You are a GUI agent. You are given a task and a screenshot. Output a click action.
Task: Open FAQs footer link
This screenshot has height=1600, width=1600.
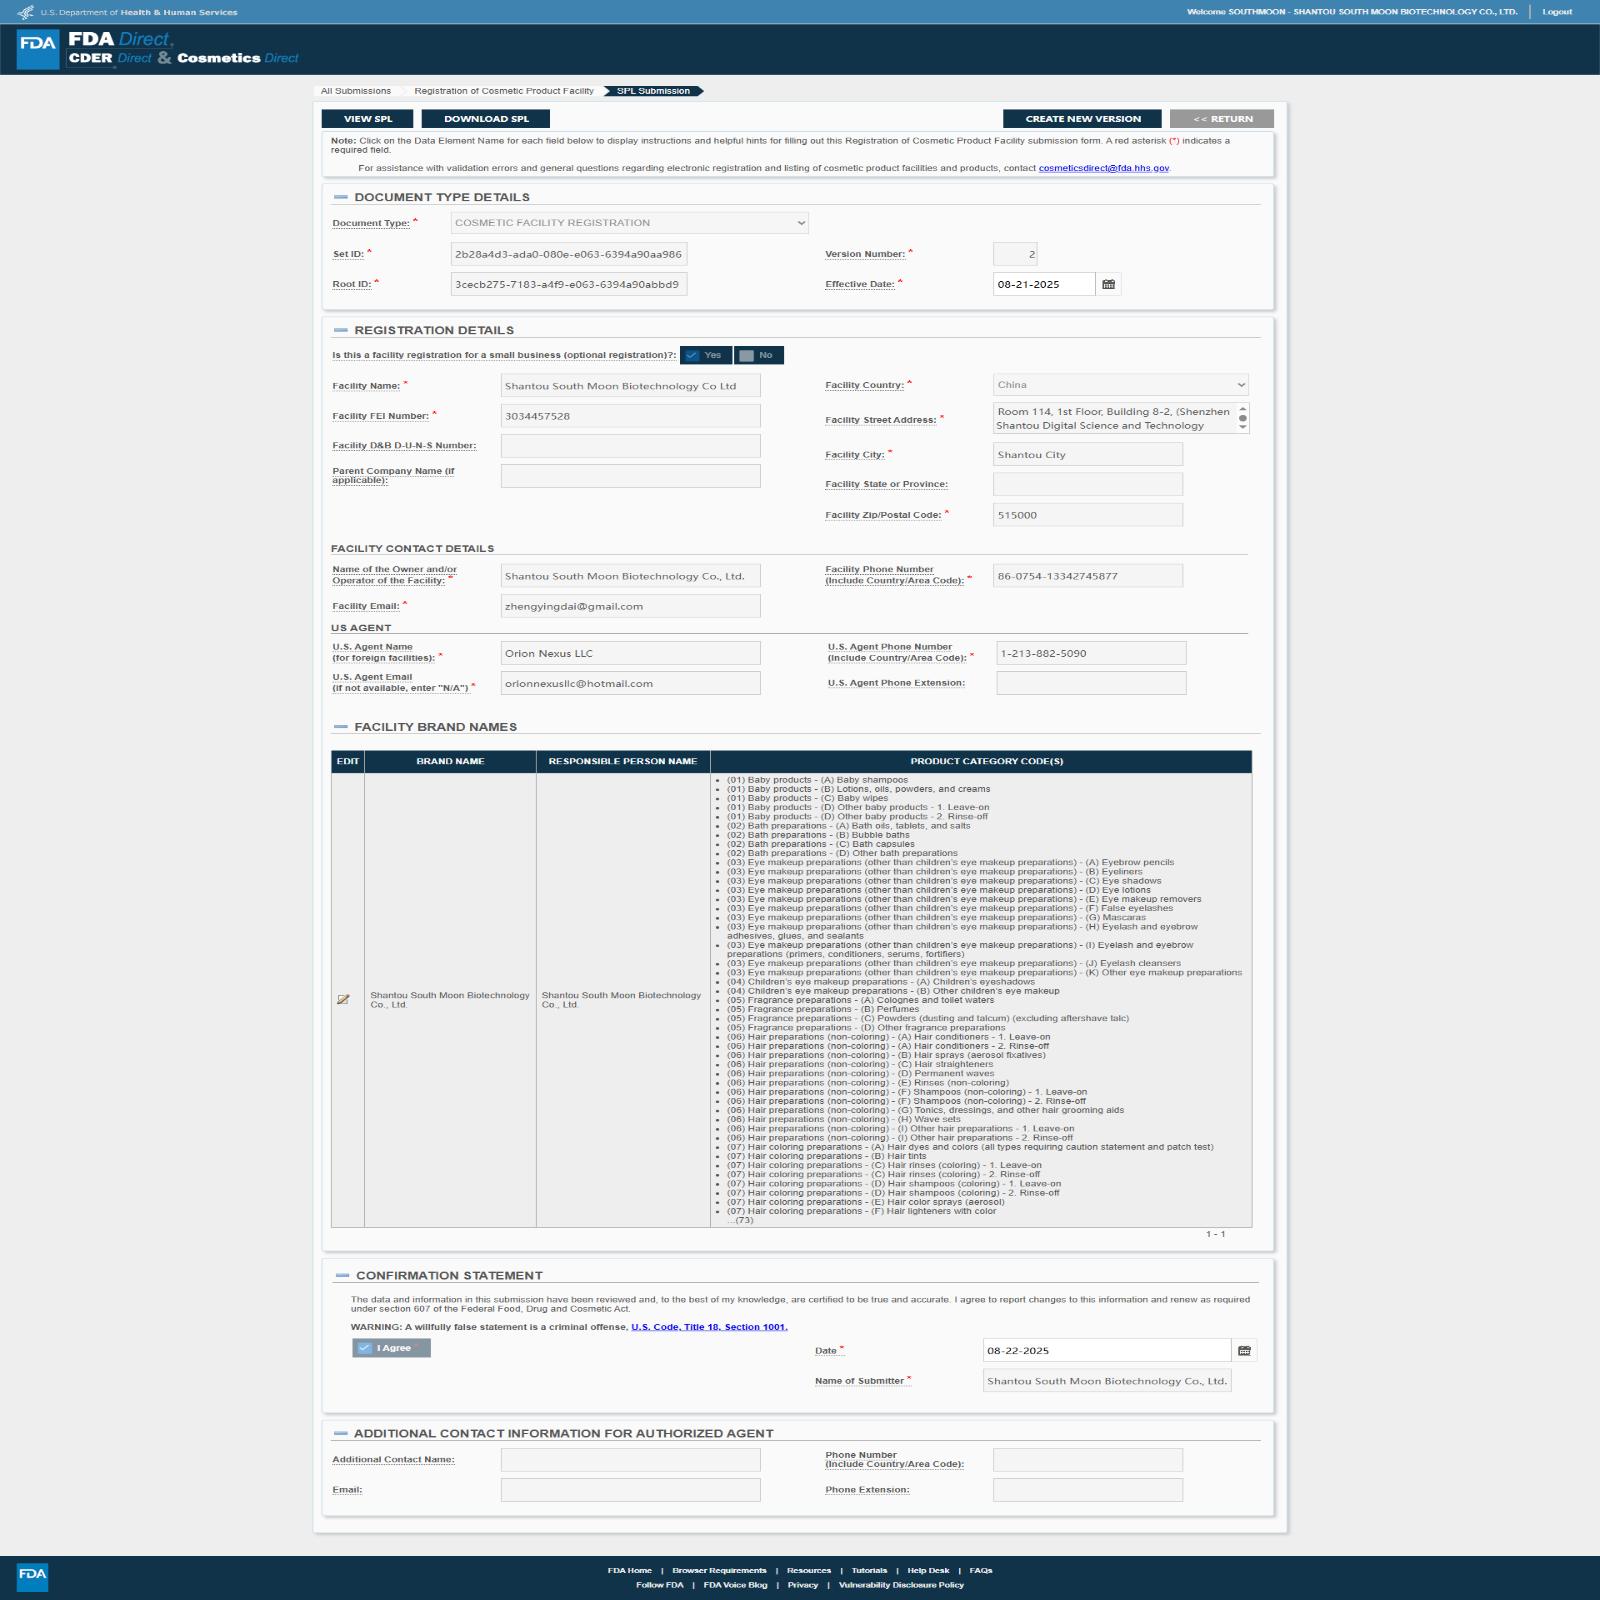981,1570
